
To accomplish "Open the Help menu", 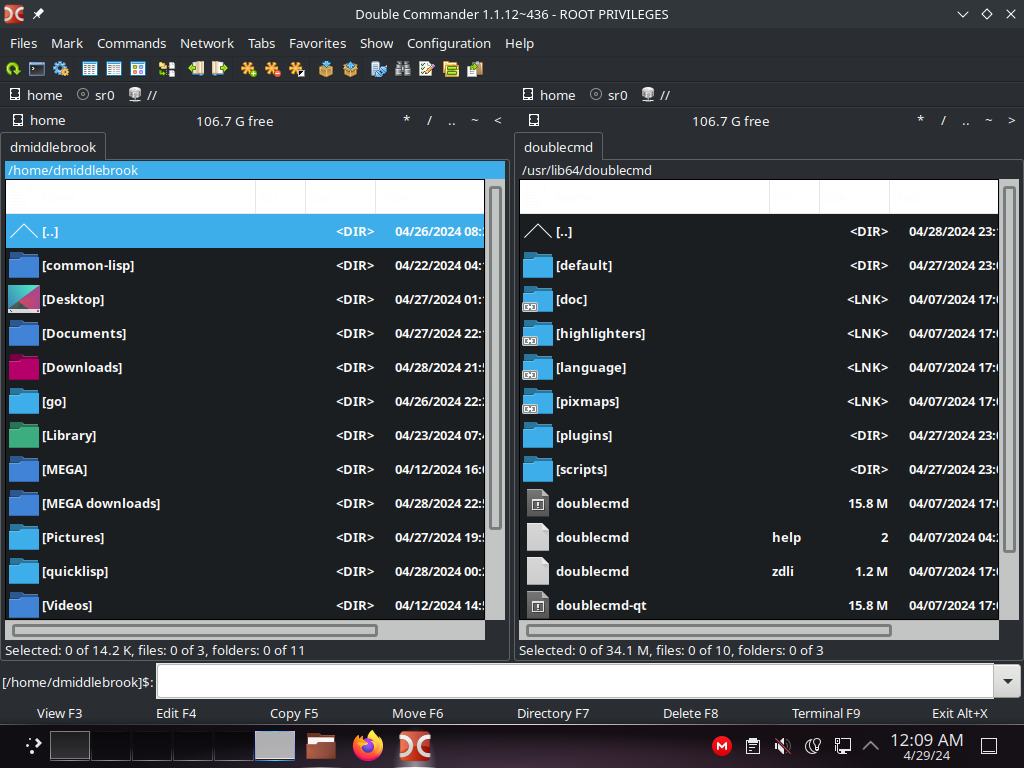I will tap(519, 43).
